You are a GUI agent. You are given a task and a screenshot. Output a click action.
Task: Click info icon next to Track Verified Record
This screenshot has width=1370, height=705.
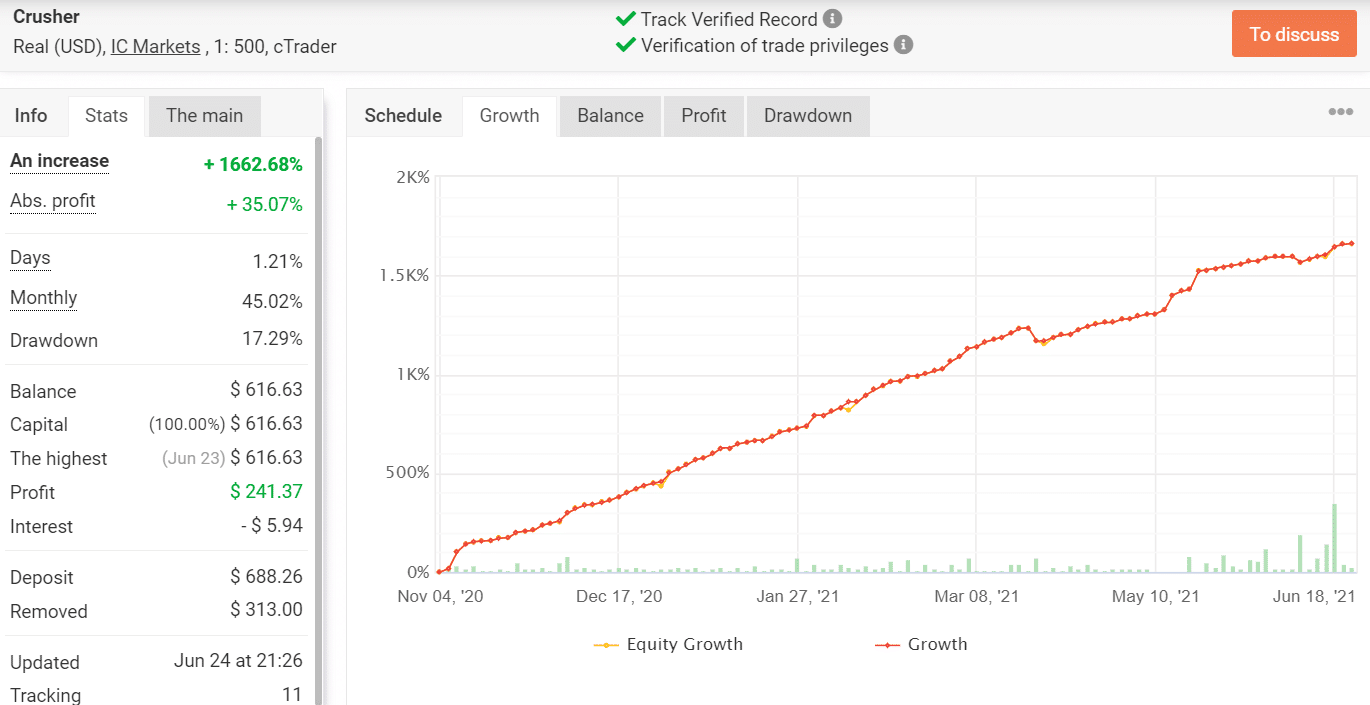click(x=832, y=19)
